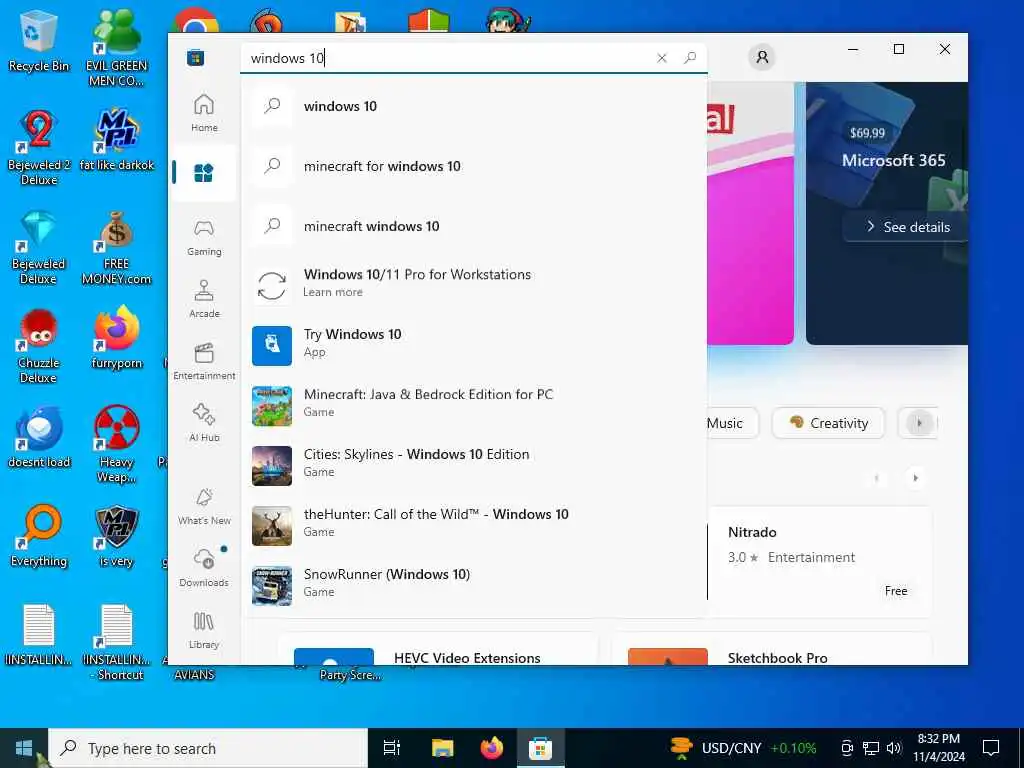Open Cities: Skylines Windows 10 Edition
This screenshot has height=768, width=1024.
coord(475,464)
